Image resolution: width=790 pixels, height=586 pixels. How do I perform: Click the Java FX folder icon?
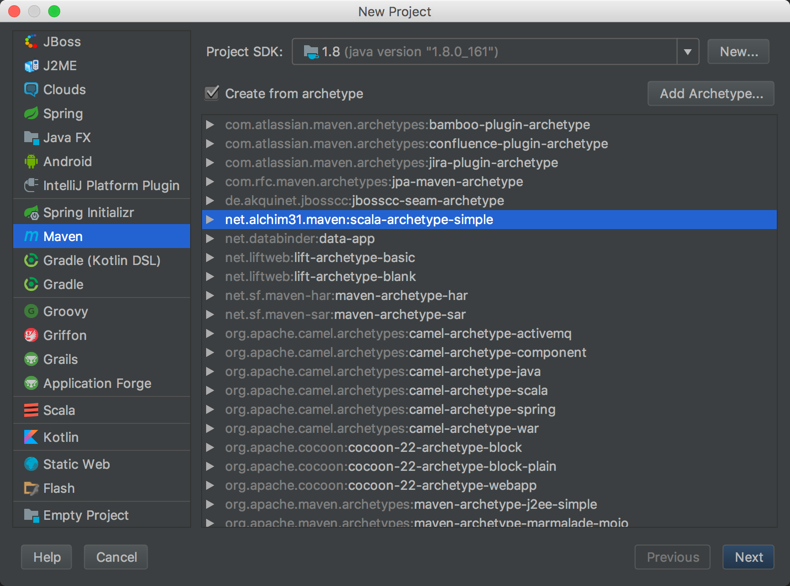pos(31,138)
